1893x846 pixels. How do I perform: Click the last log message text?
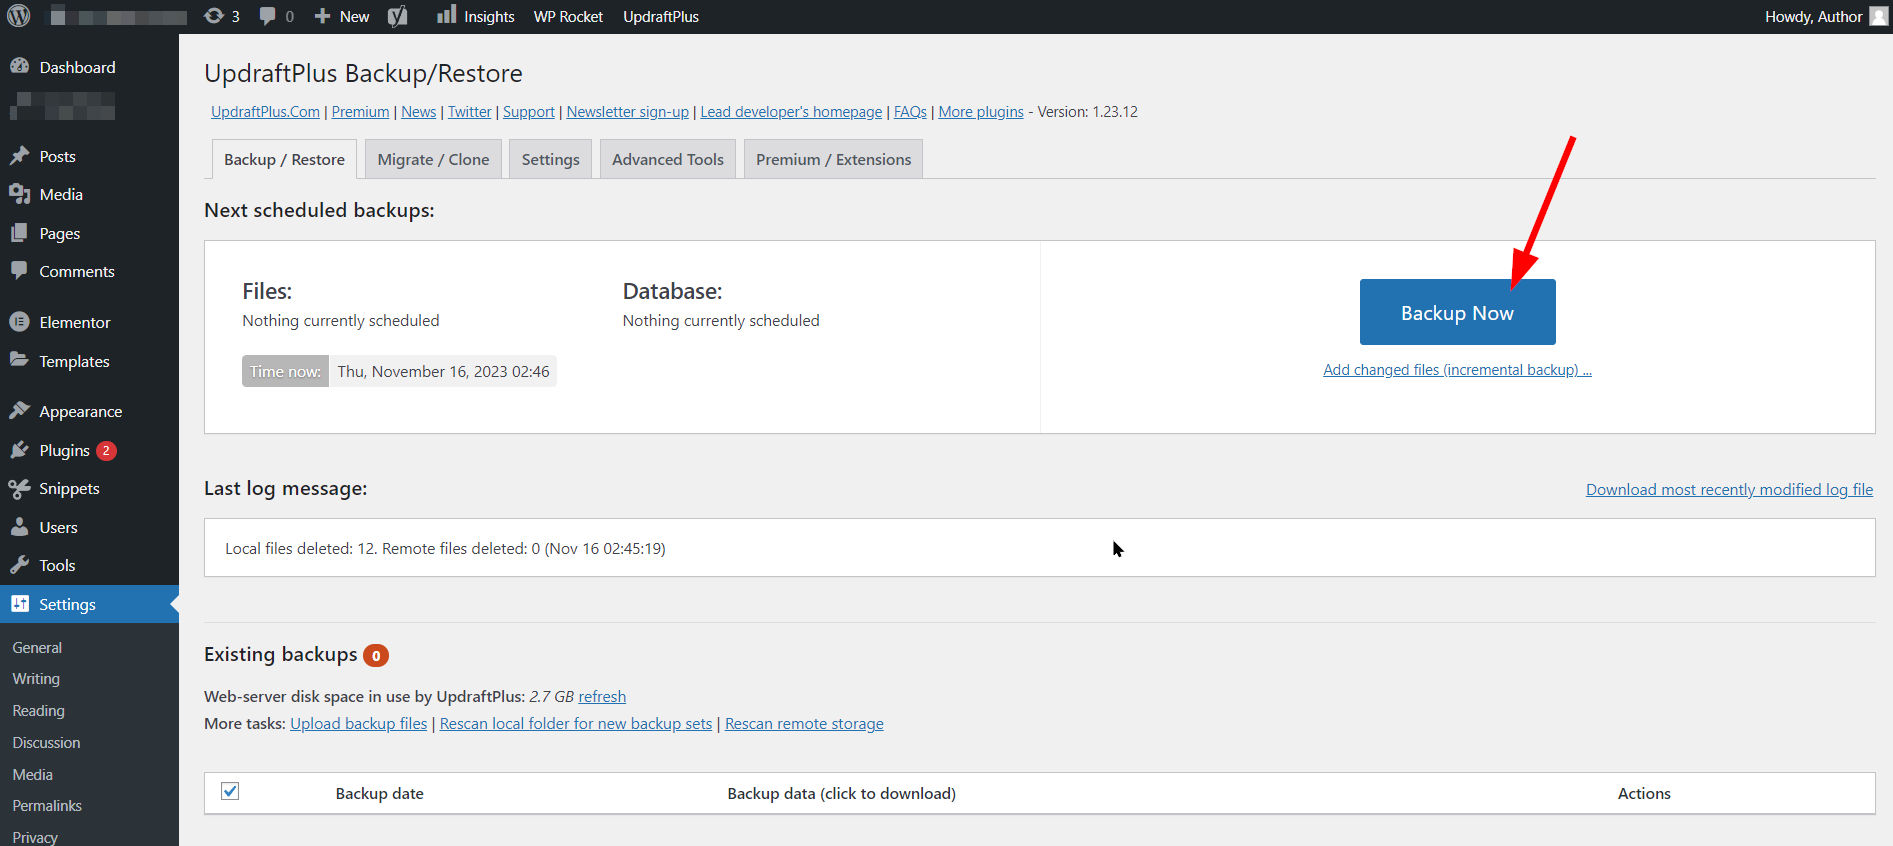[x=445, y=548]
